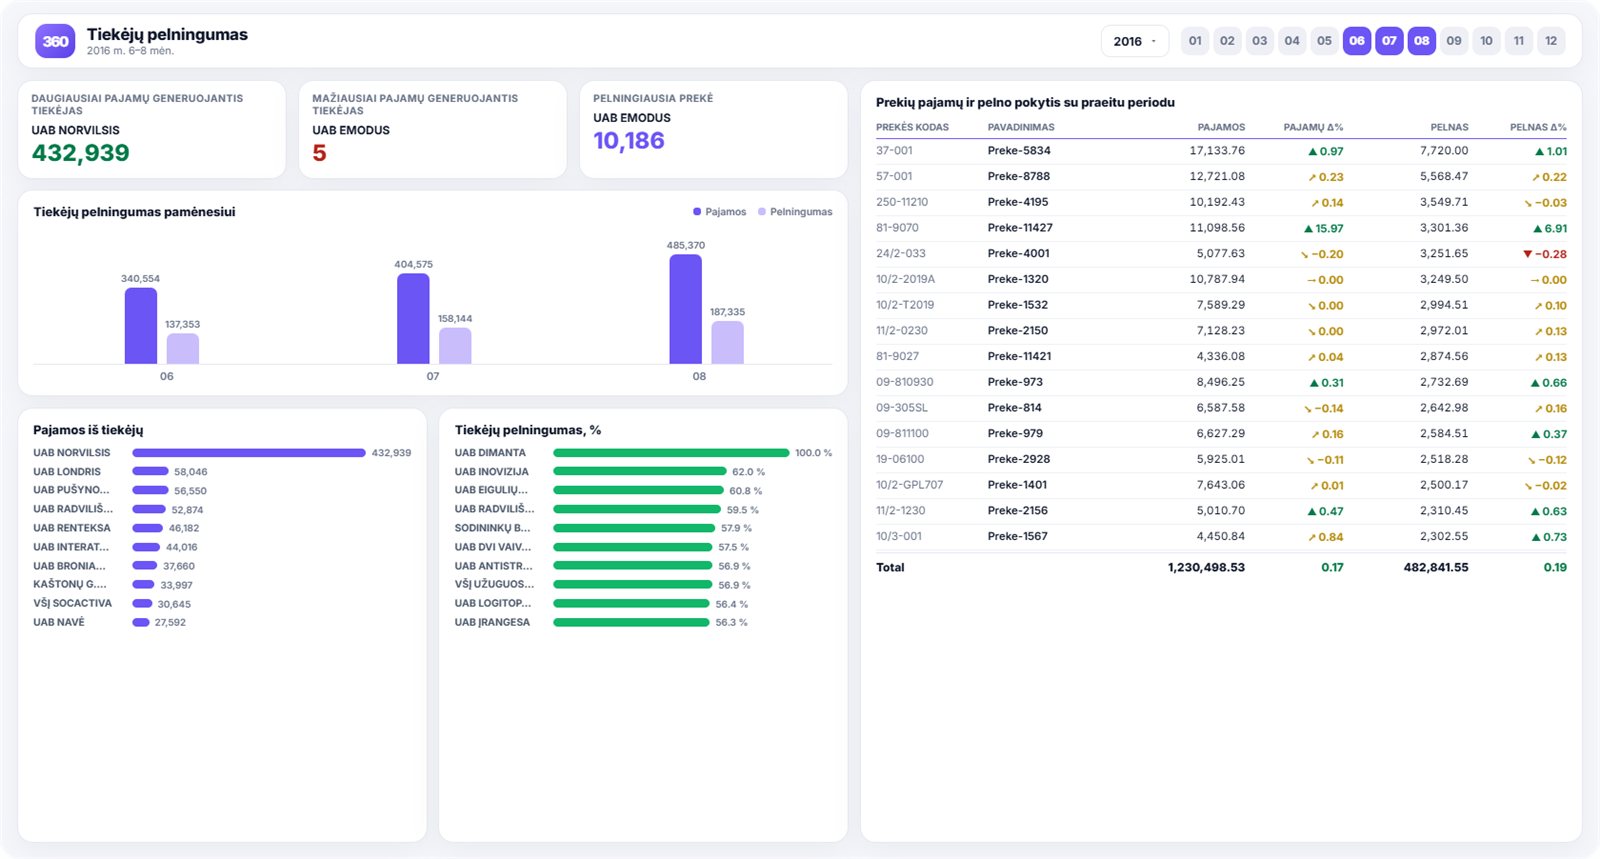Click top supplier value 432,939
The height and width of the screenshot is (859, 1600).
(81, 153)
